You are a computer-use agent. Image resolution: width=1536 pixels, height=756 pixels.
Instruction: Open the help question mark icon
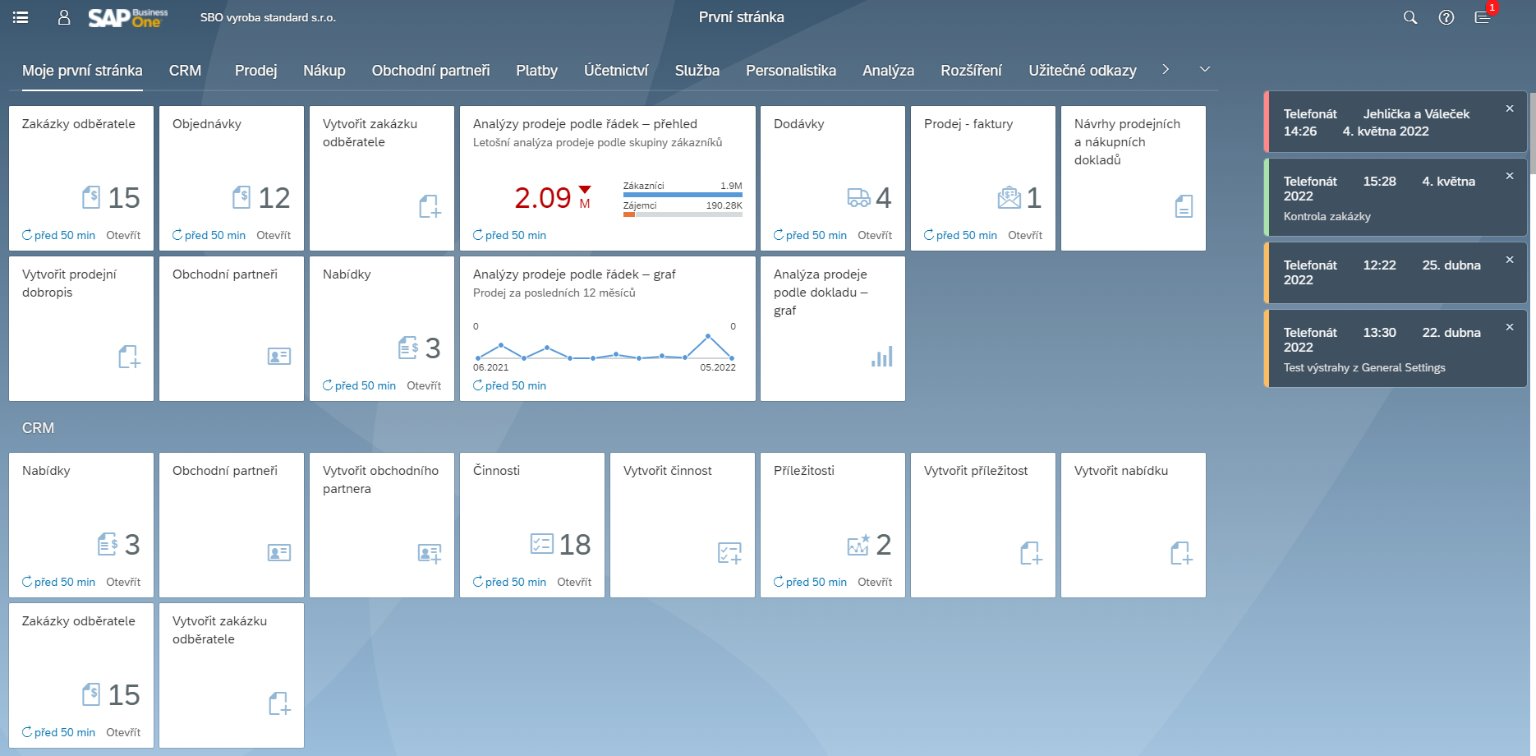[1446, 17]
